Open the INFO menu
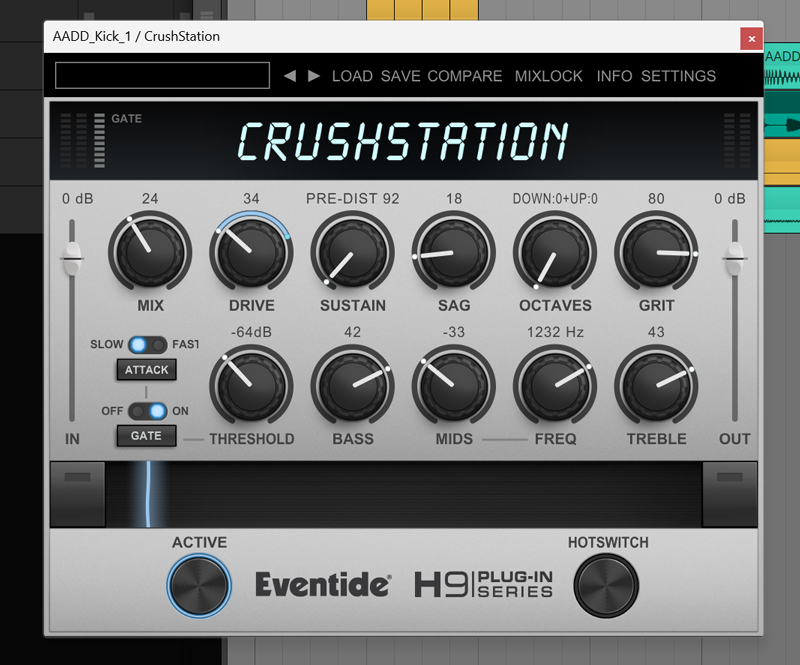This screenshot has height=665, width=800. (614, 76)
